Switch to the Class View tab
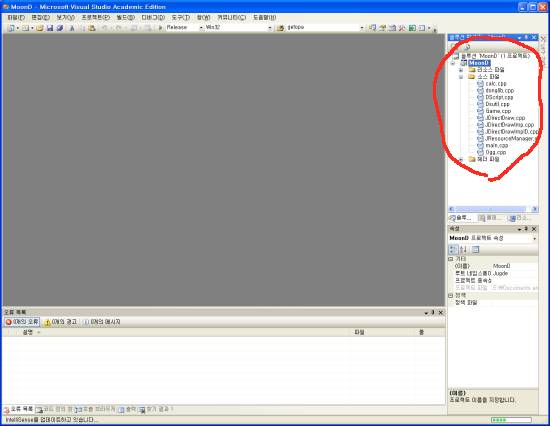This screenshot has width=550, height=426. (x=489, y=218)
